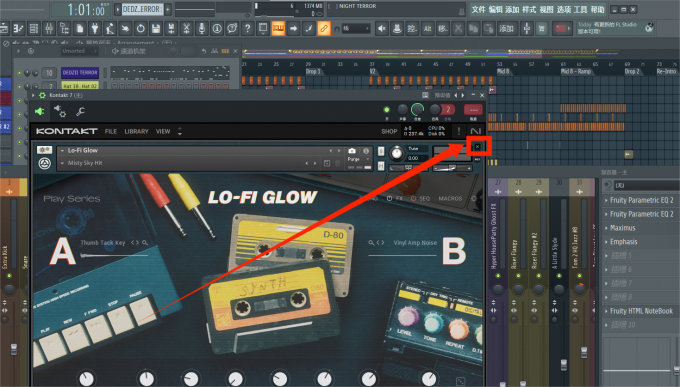Click the speaker mute icon in toolbar
680x387 pixels.
point(382,29)
